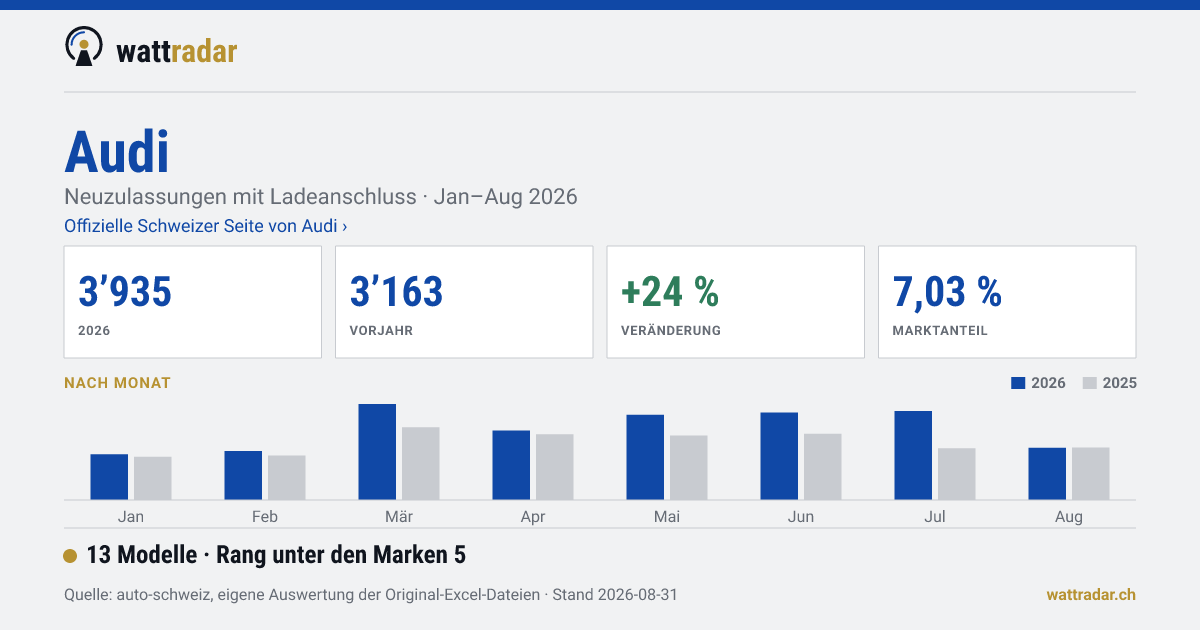1200x630 pixels.
Task: Click the Feb axis label
Action: [265, 517]
